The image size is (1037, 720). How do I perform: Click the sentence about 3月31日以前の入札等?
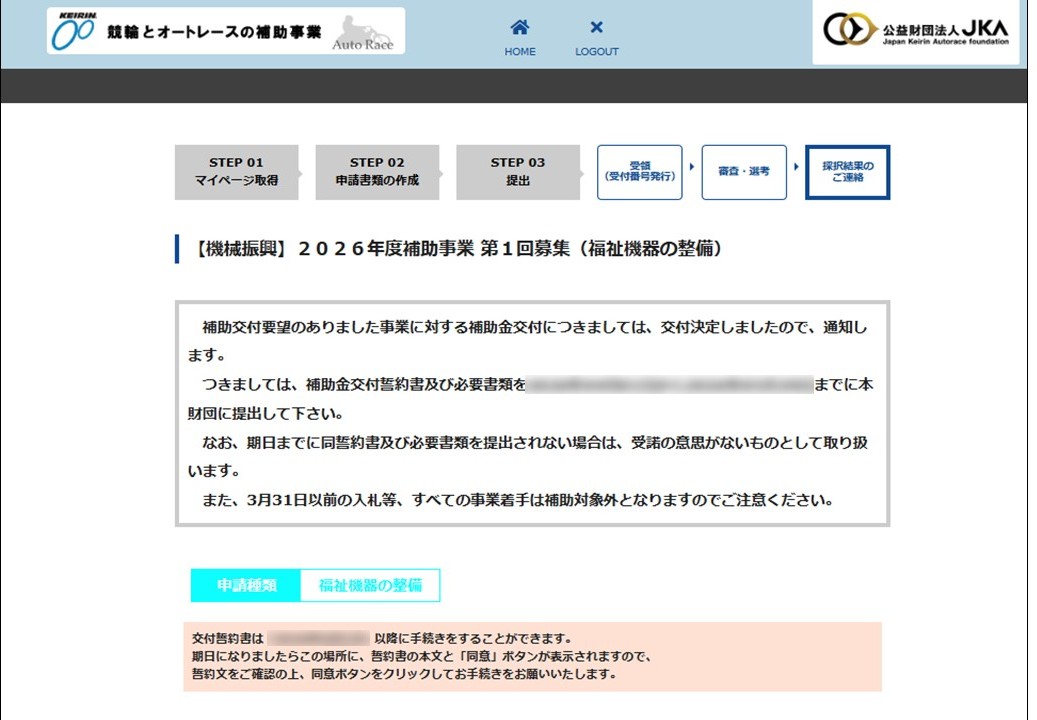click(518, 500)
